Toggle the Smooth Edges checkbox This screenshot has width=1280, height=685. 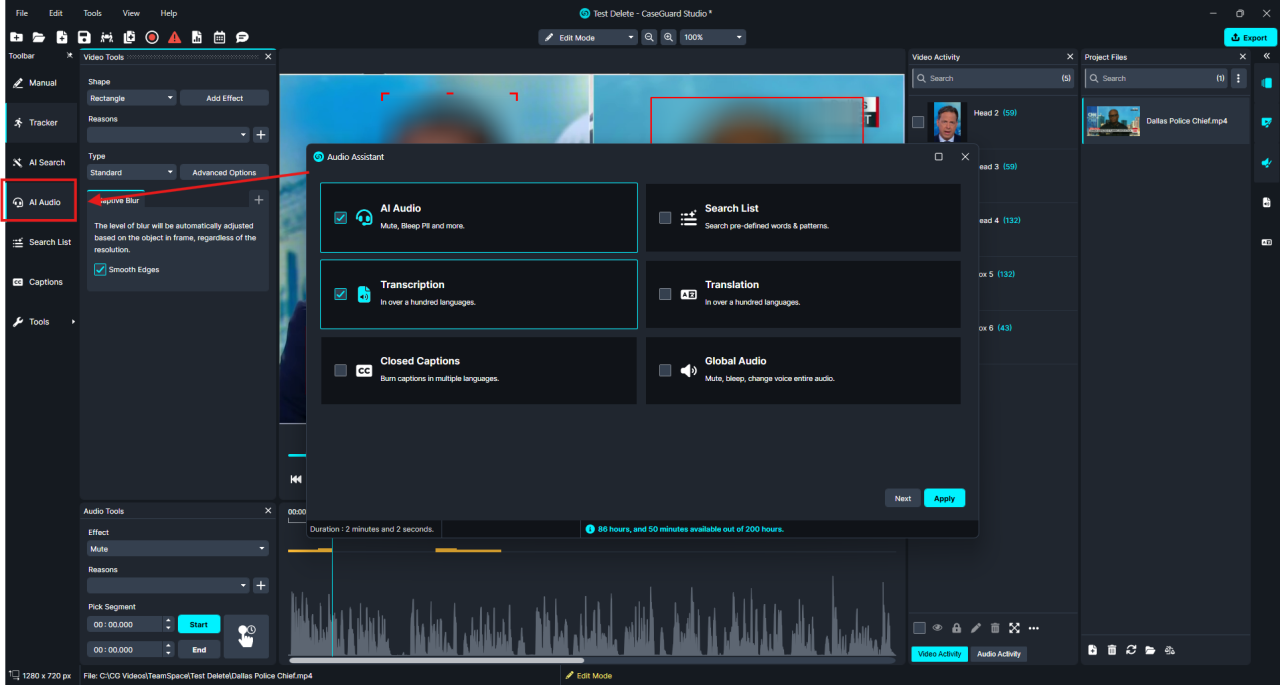[100, 269]
